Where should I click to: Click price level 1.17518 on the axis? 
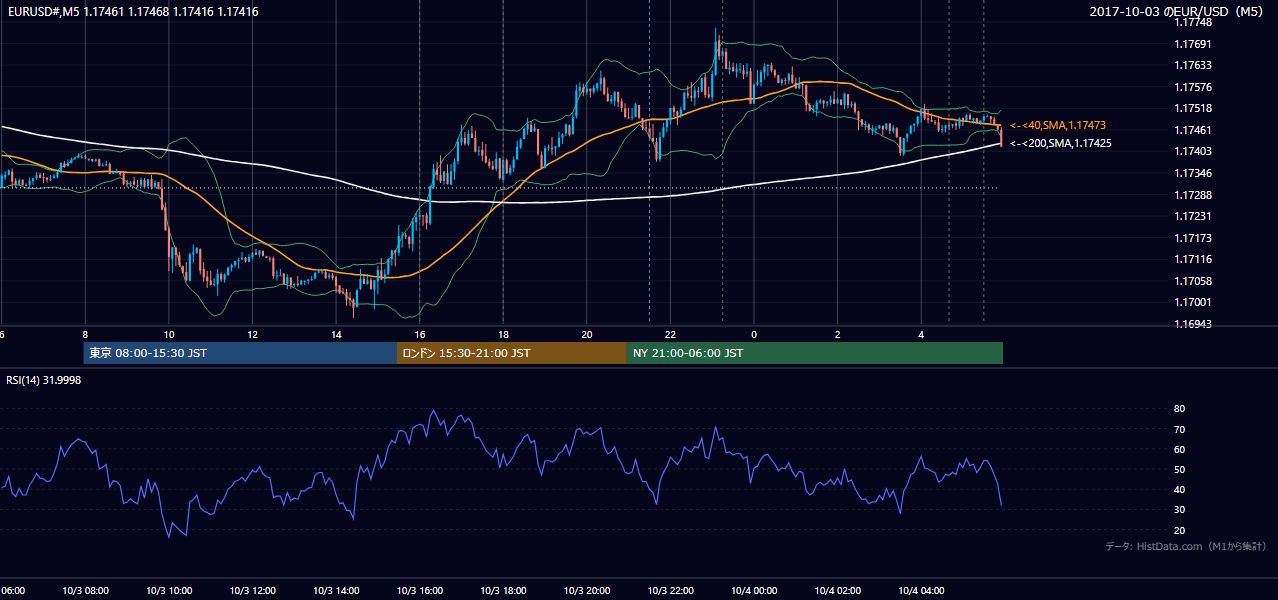(x=1193, y=108)
